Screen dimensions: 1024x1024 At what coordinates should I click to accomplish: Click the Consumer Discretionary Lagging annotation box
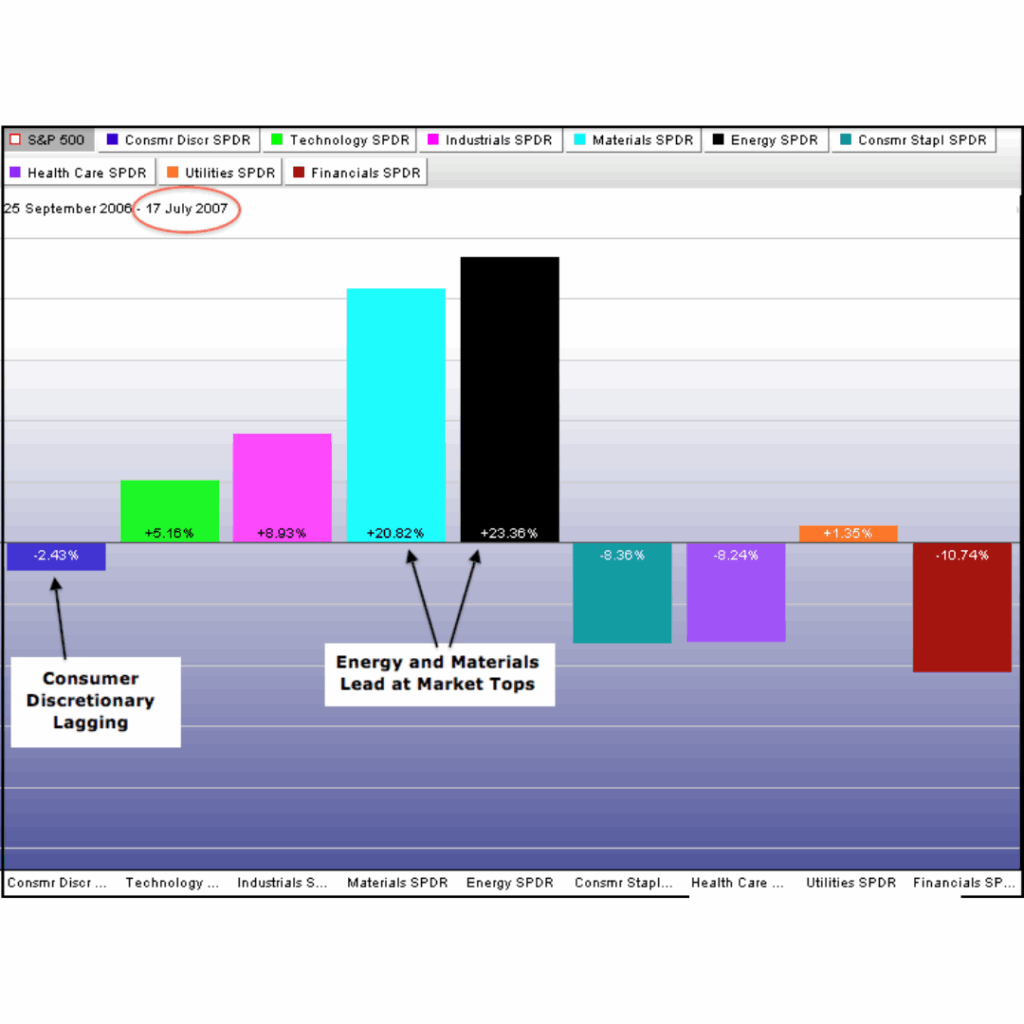(95, 701)
